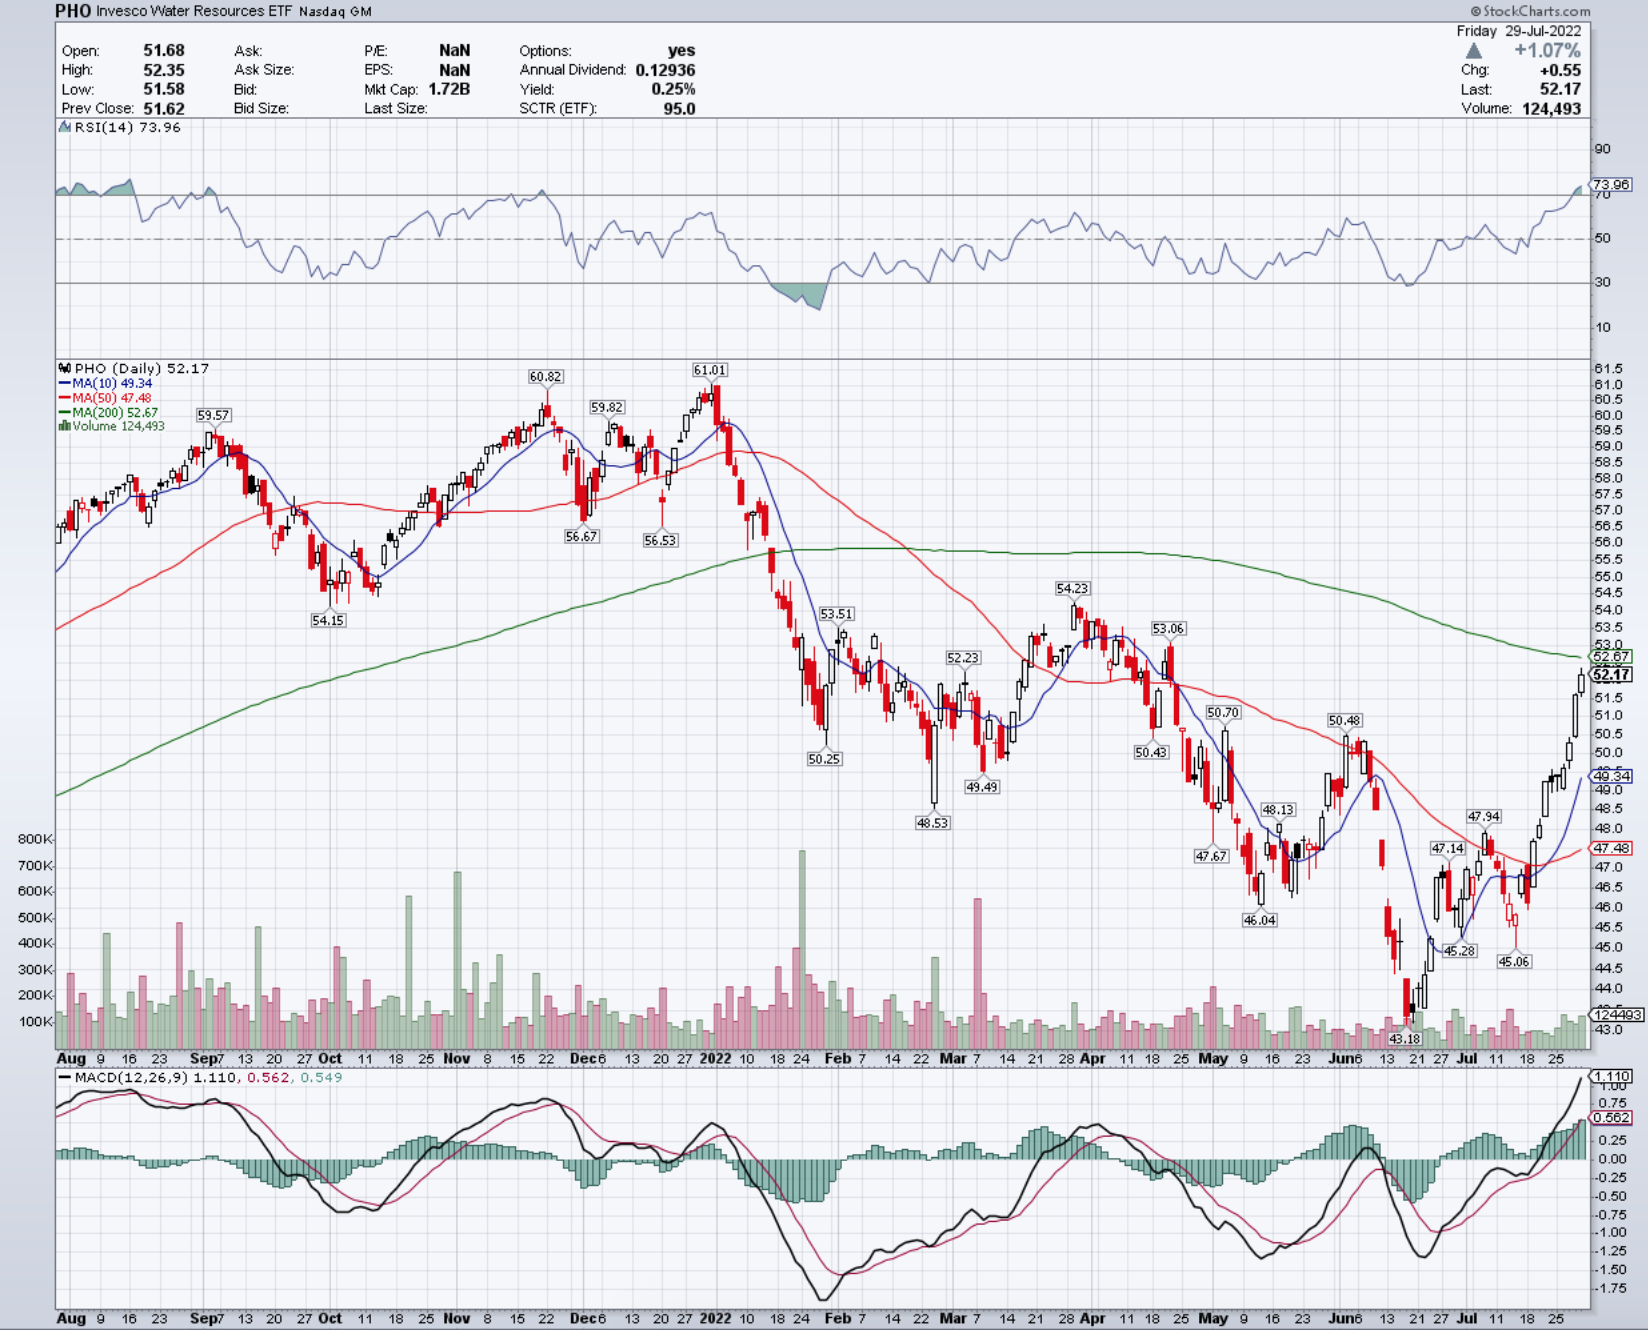Click the Chg value +0.55
The width and height of the screenshot is (1648, 1330).
pos(1560,70)
